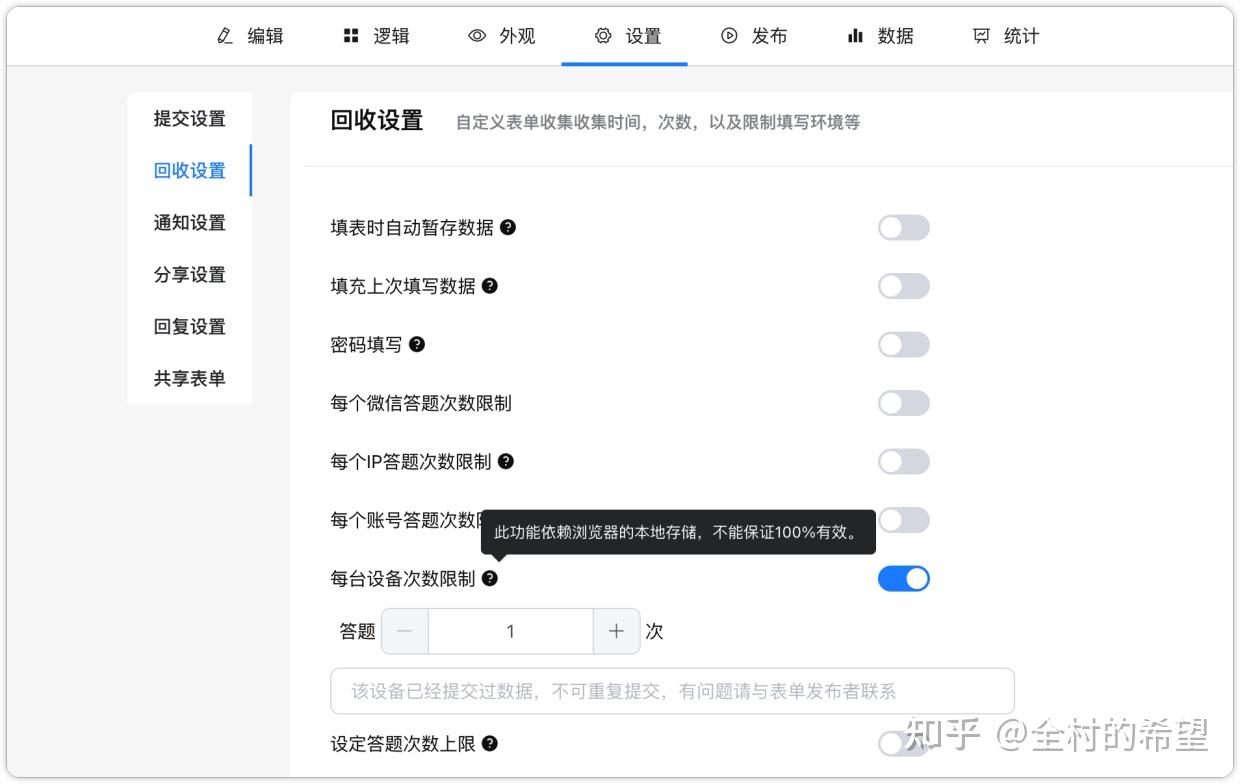The height and width of the screenshot is (784, 1240).
Task: Open the 数据 tab
Action: pos(880,36)
